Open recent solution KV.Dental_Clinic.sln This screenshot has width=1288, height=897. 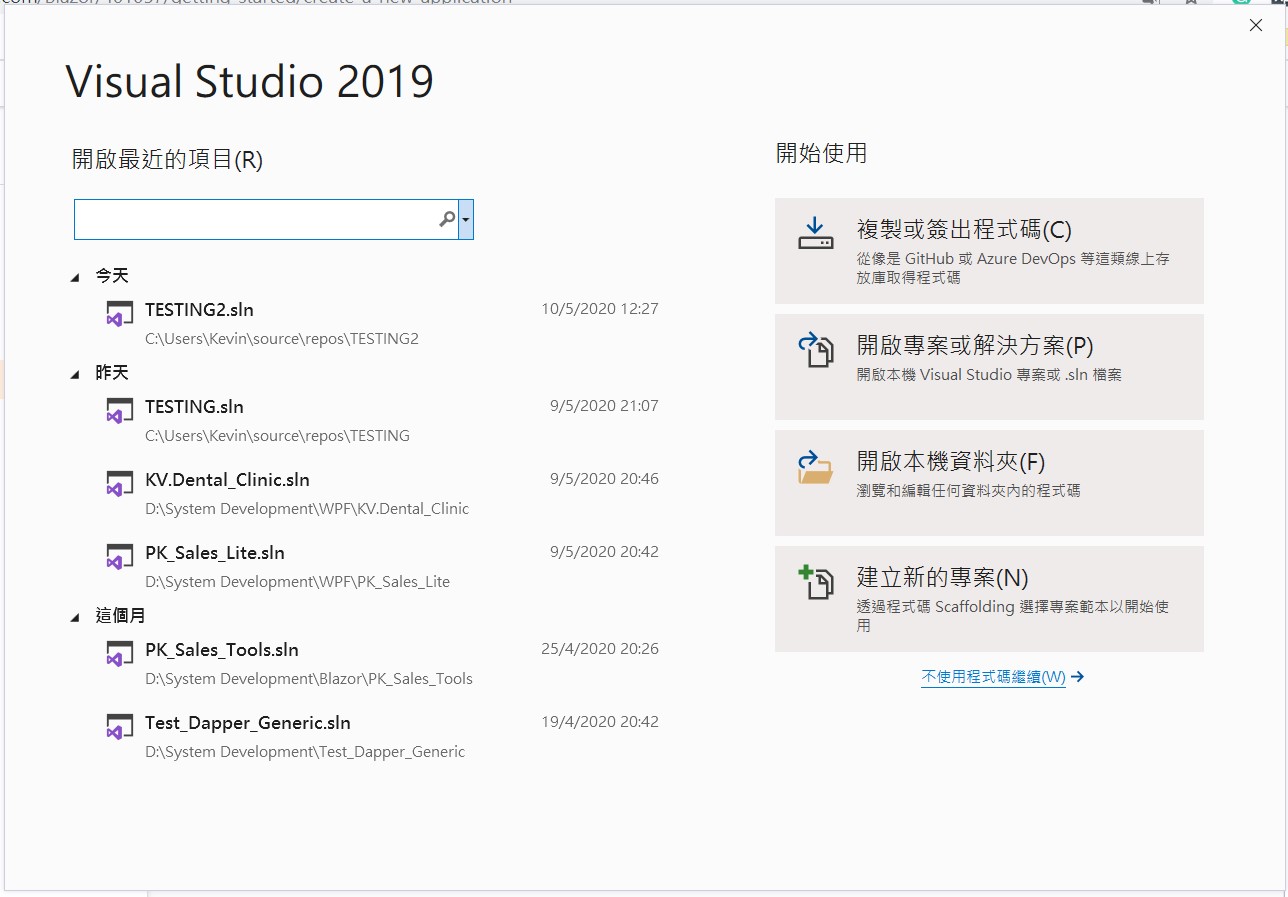[x=227, y=480]
